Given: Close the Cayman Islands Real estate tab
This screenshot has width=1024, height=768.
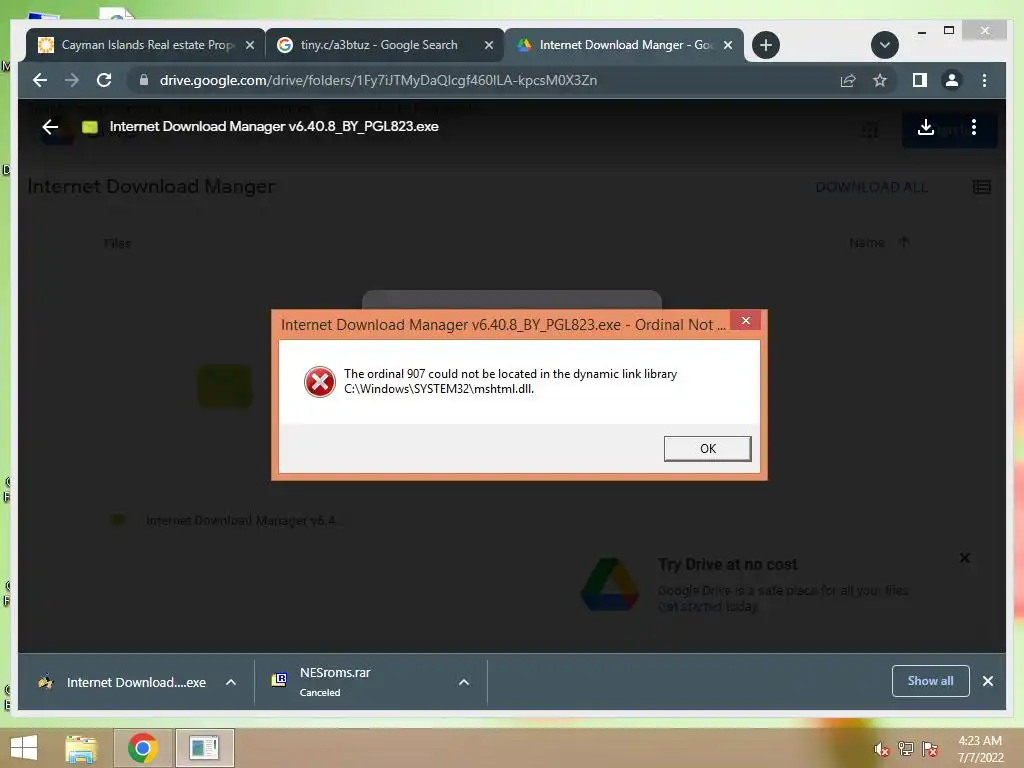Looking at the screenshot, I should (x=249, y=45).
